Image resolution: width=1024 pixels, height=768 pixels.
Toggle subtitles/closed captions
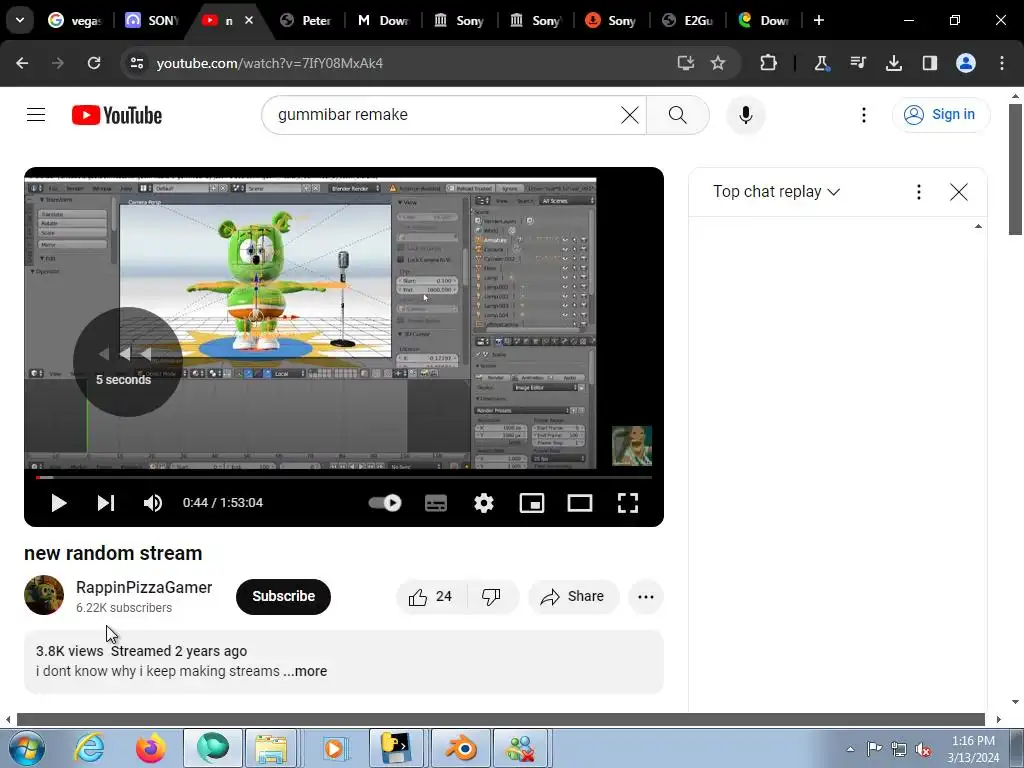(x=436, y=503)
